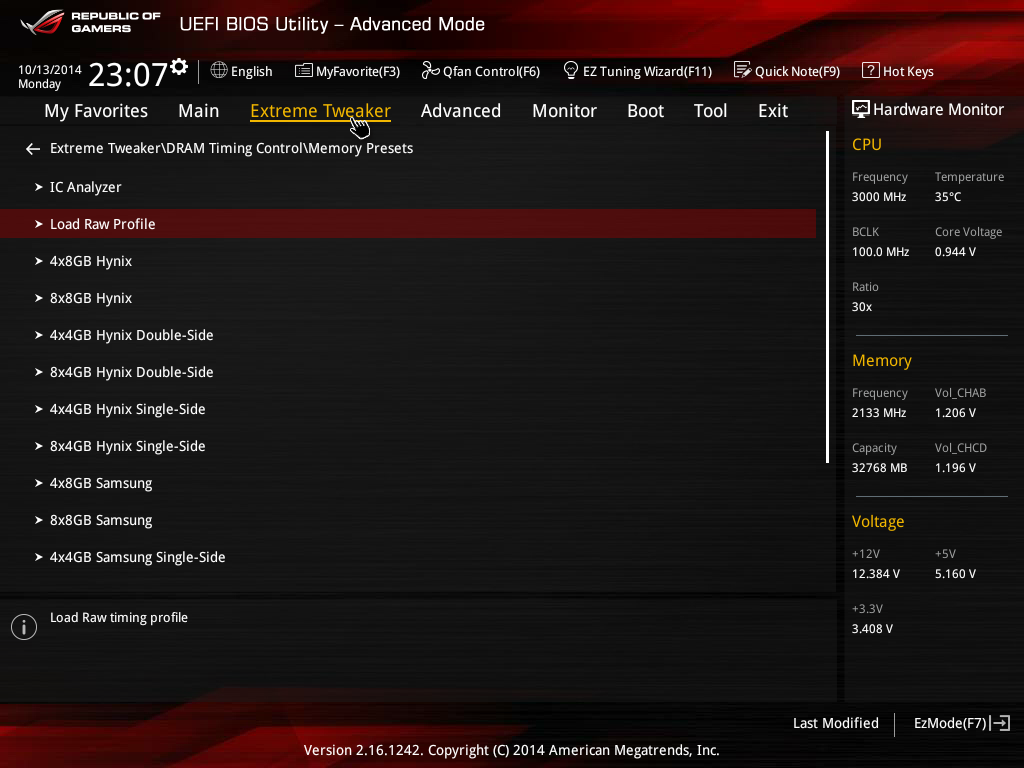
Task: Click the CPU Frequency value 3000 MHz
Action: [879, 197]
